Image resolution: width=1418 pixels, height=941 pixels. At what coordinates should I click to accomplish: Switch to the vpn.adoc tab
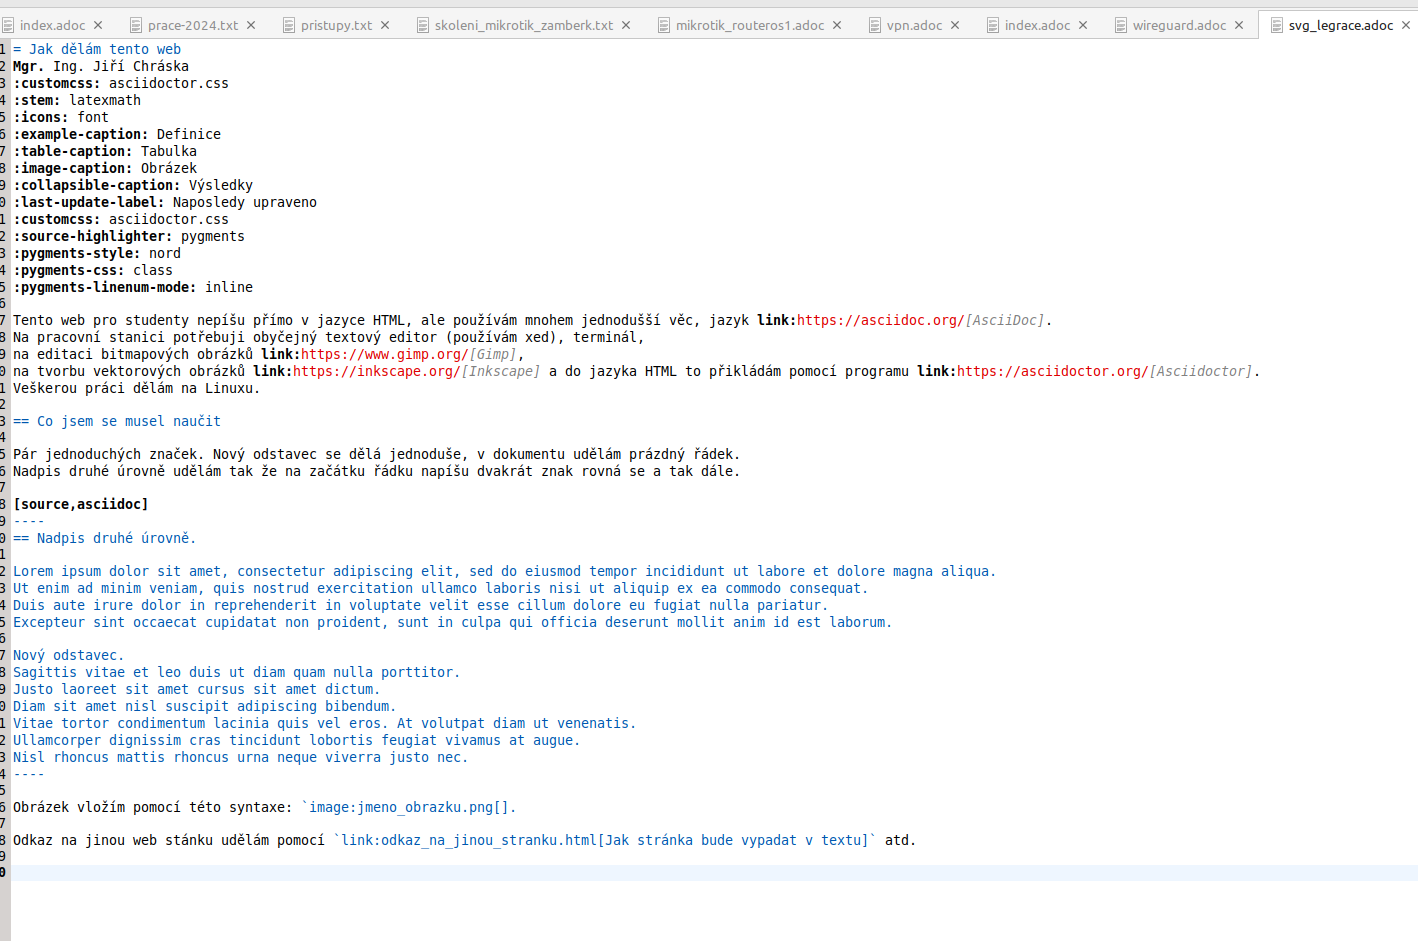point(913,25)
